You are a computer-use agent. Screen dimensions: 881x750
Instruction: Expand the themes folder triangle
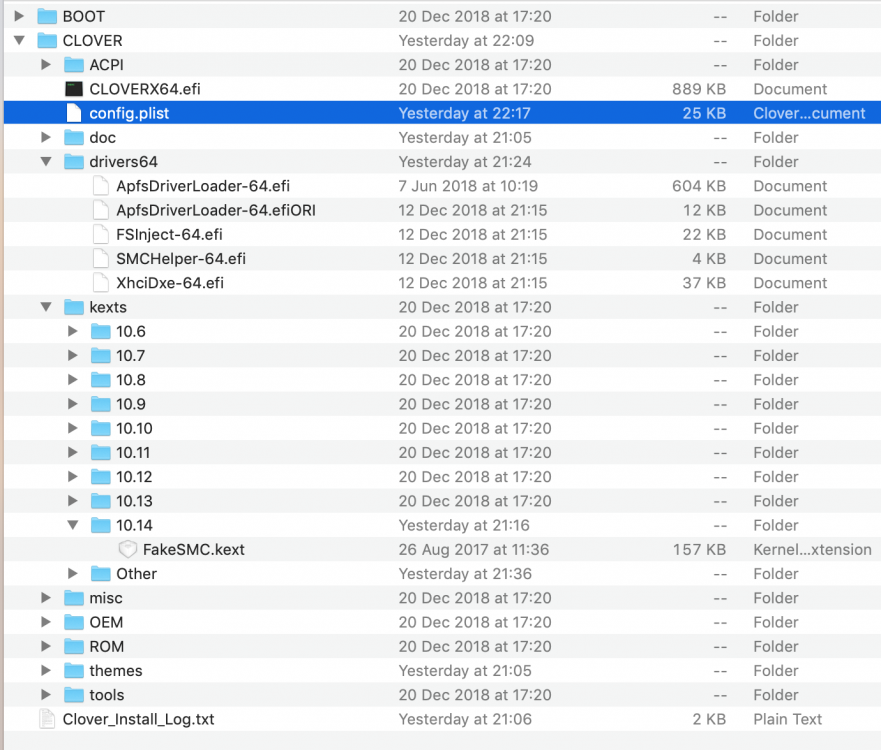tap(46, 670)
